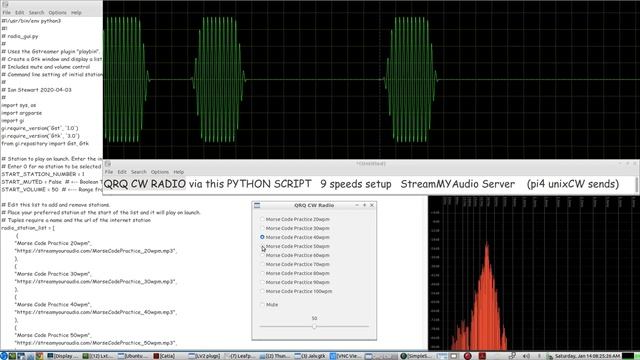The image size is (640, 360).
Task: Click the 'import argparse' code line
Action: click(22, 113)
